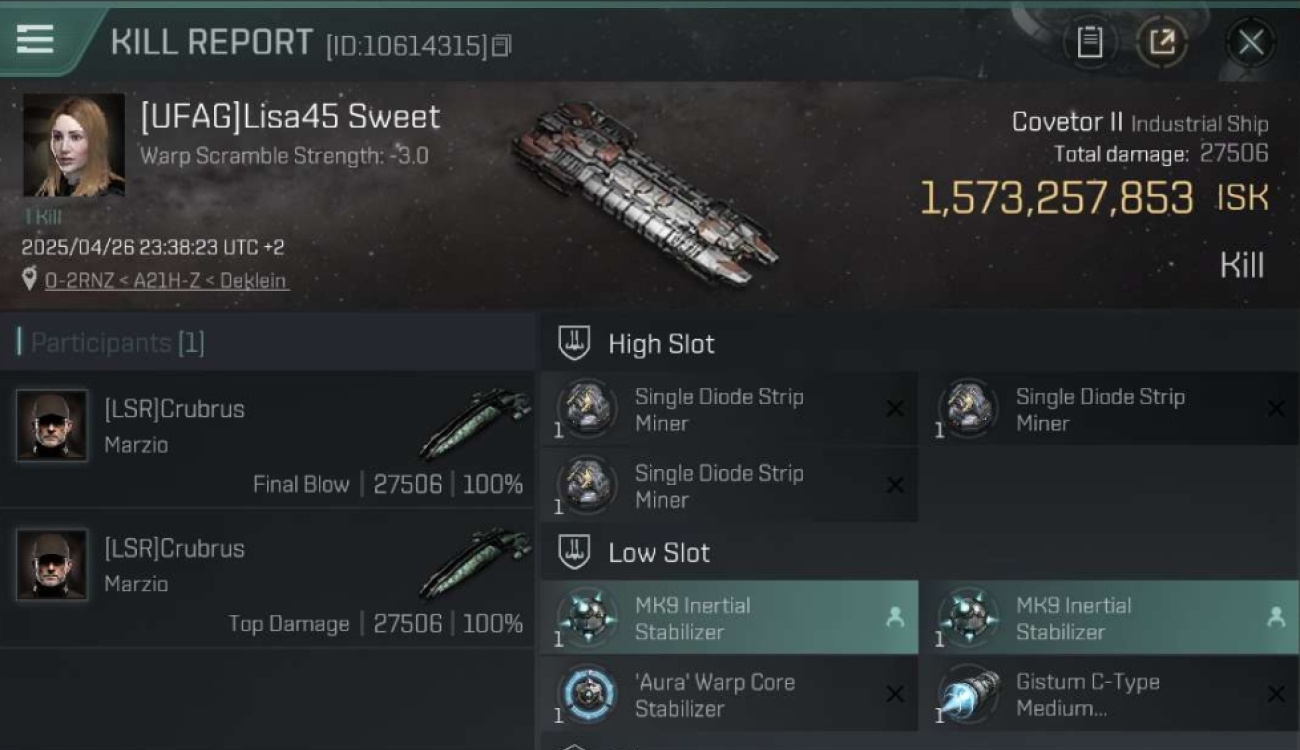Click the [LSR]Crubrus Top Damage name
Screen dimensions: 1300x750
(174, 548)
